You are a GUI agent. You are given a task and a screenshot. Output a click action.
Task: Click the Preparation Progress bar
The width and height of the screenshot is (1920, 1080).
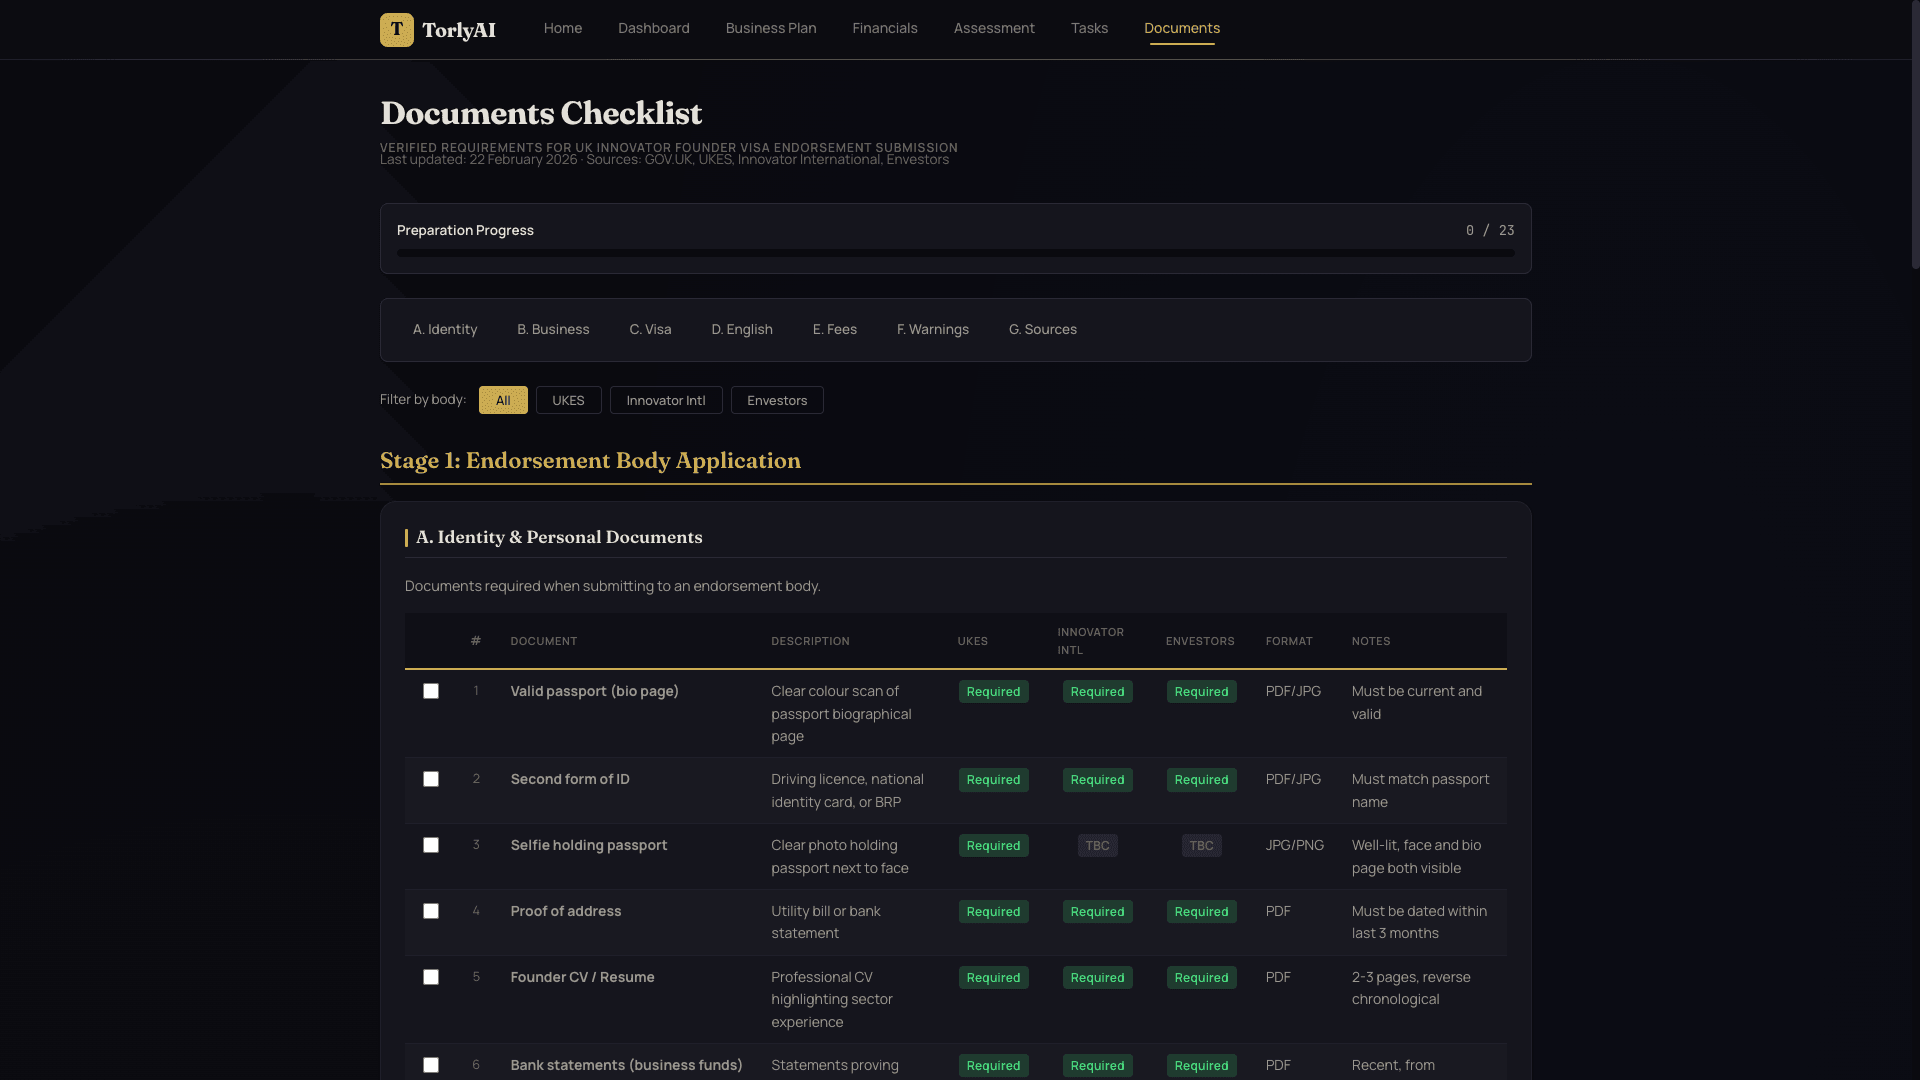point(955,253)
